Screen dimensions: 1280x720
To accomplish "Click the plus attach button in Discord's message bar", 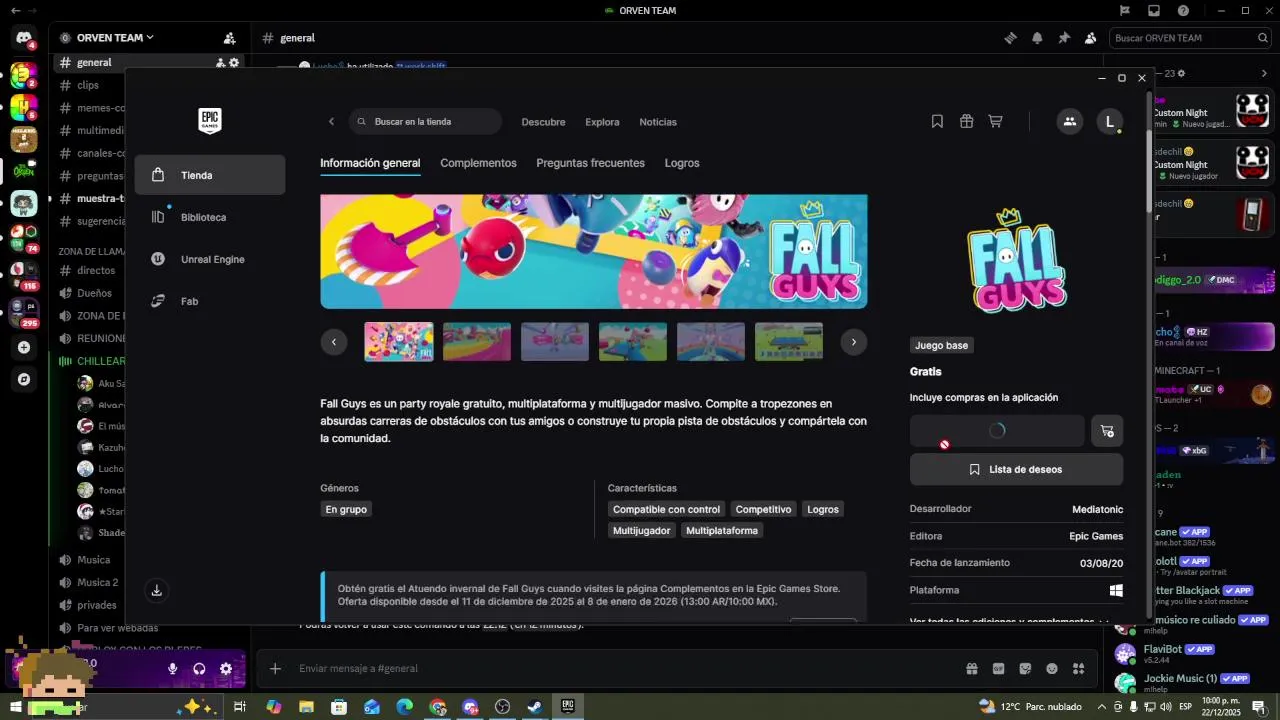I will click(275, 668).
